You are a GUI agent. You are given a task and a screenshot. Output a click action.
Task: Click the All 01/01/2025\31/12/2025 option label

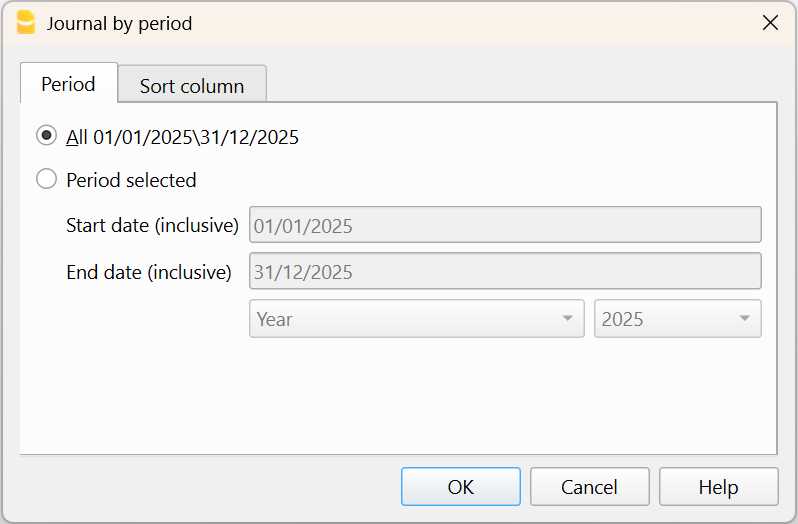183,137
